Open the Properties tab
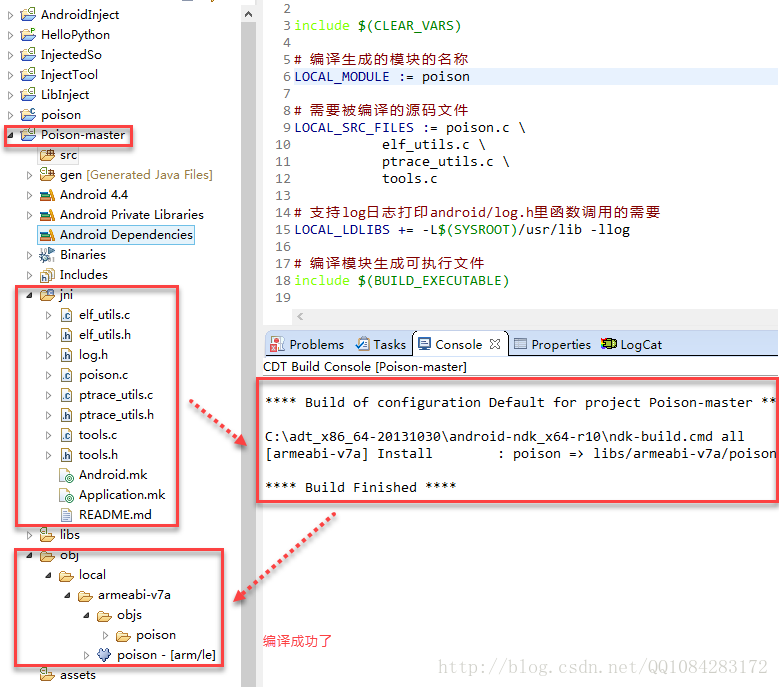Image resolution: width=779 pixels, height=687 pixels. 552,344
